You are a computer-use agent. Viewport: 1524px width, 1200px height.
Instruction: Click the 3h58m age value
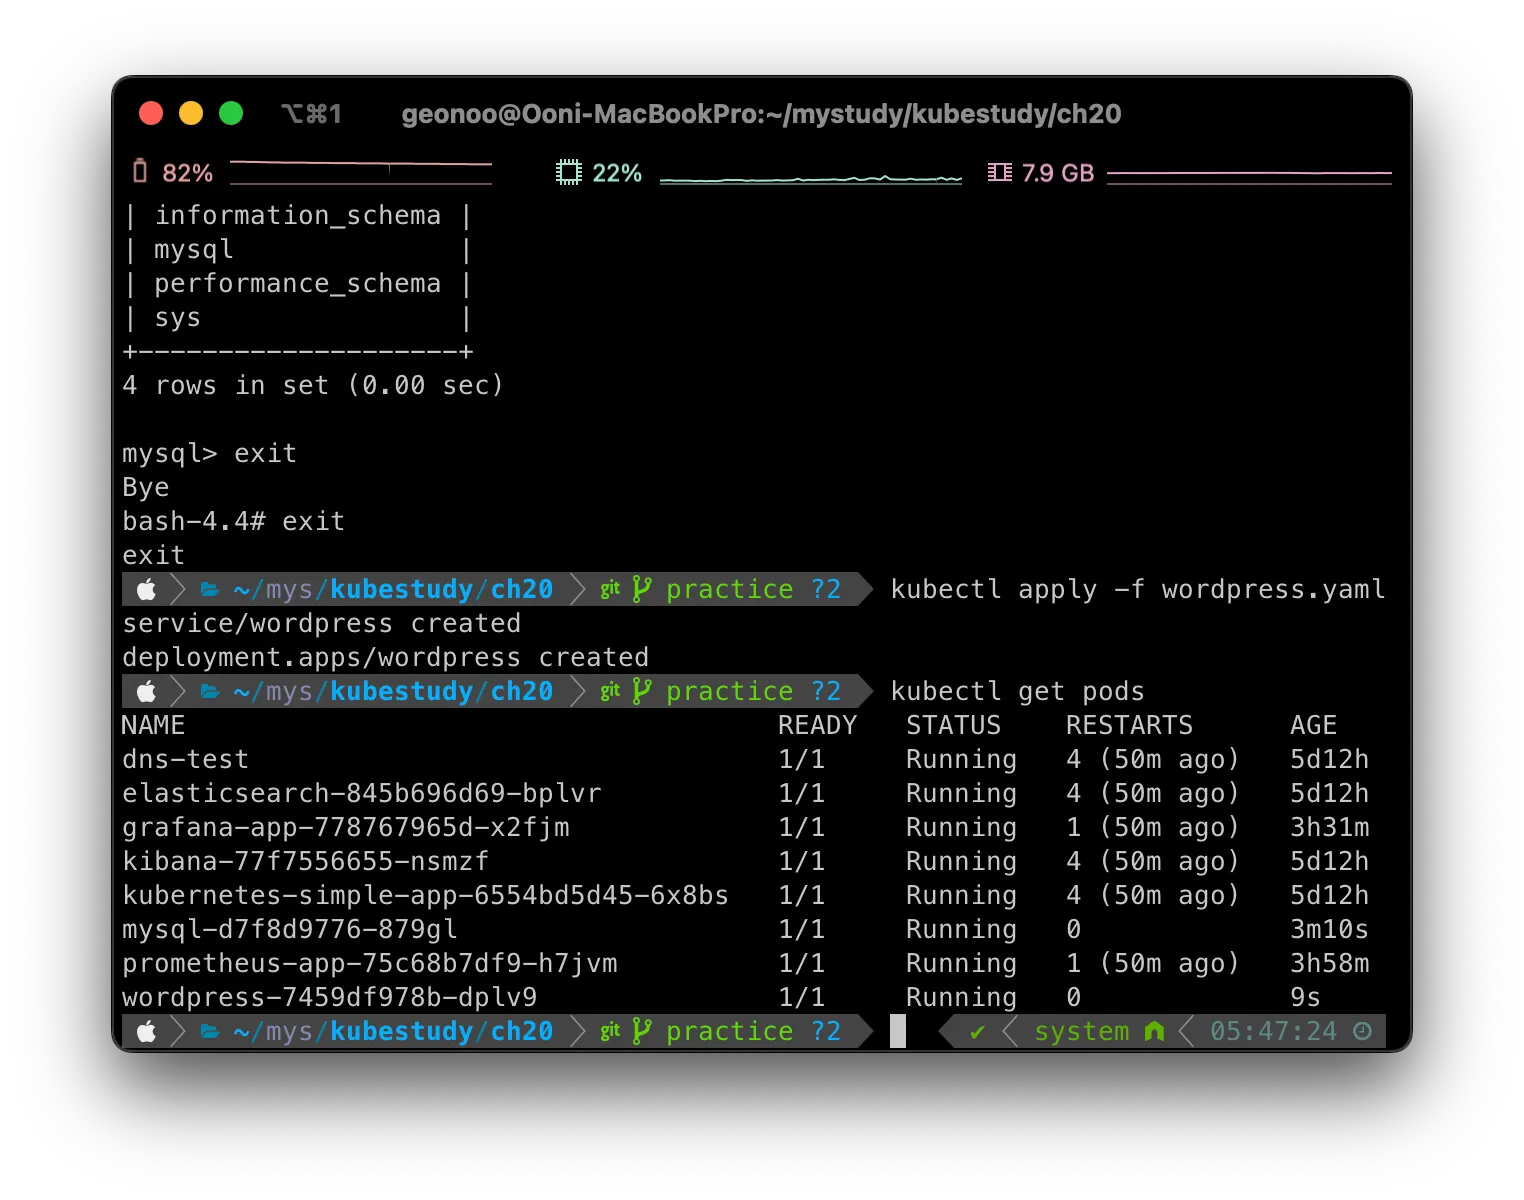(1330, 964)
